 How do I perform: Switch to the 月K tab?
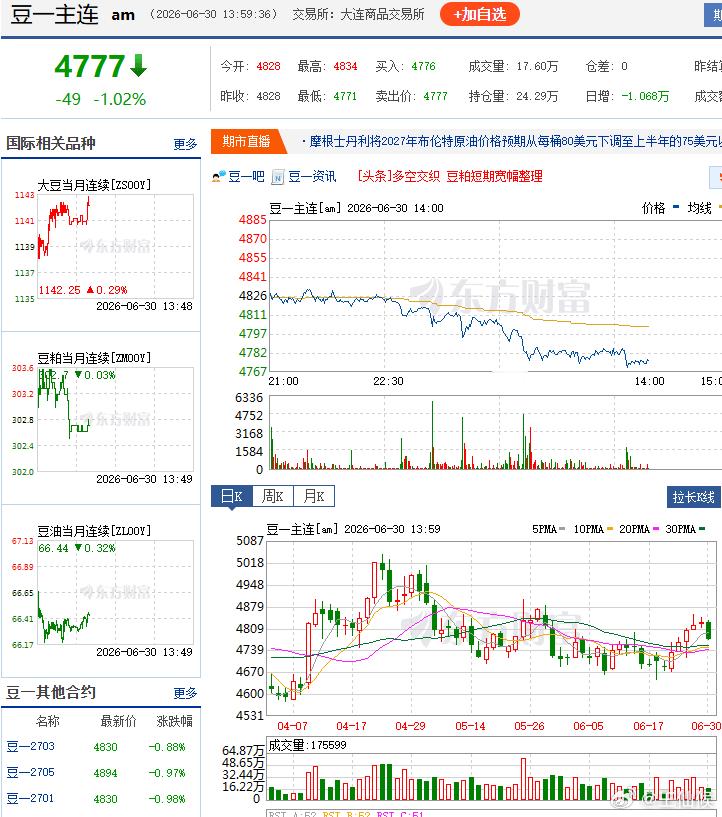point(314,496)
